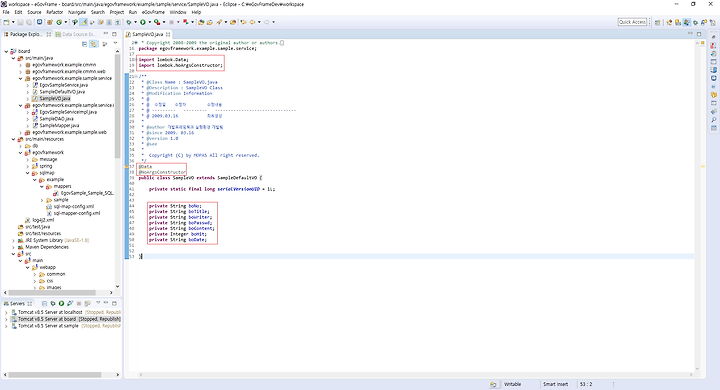720x390 pixels.
Task: Open Servers view menu triangle
Action: pyautogui.click(x=98, y=303)
